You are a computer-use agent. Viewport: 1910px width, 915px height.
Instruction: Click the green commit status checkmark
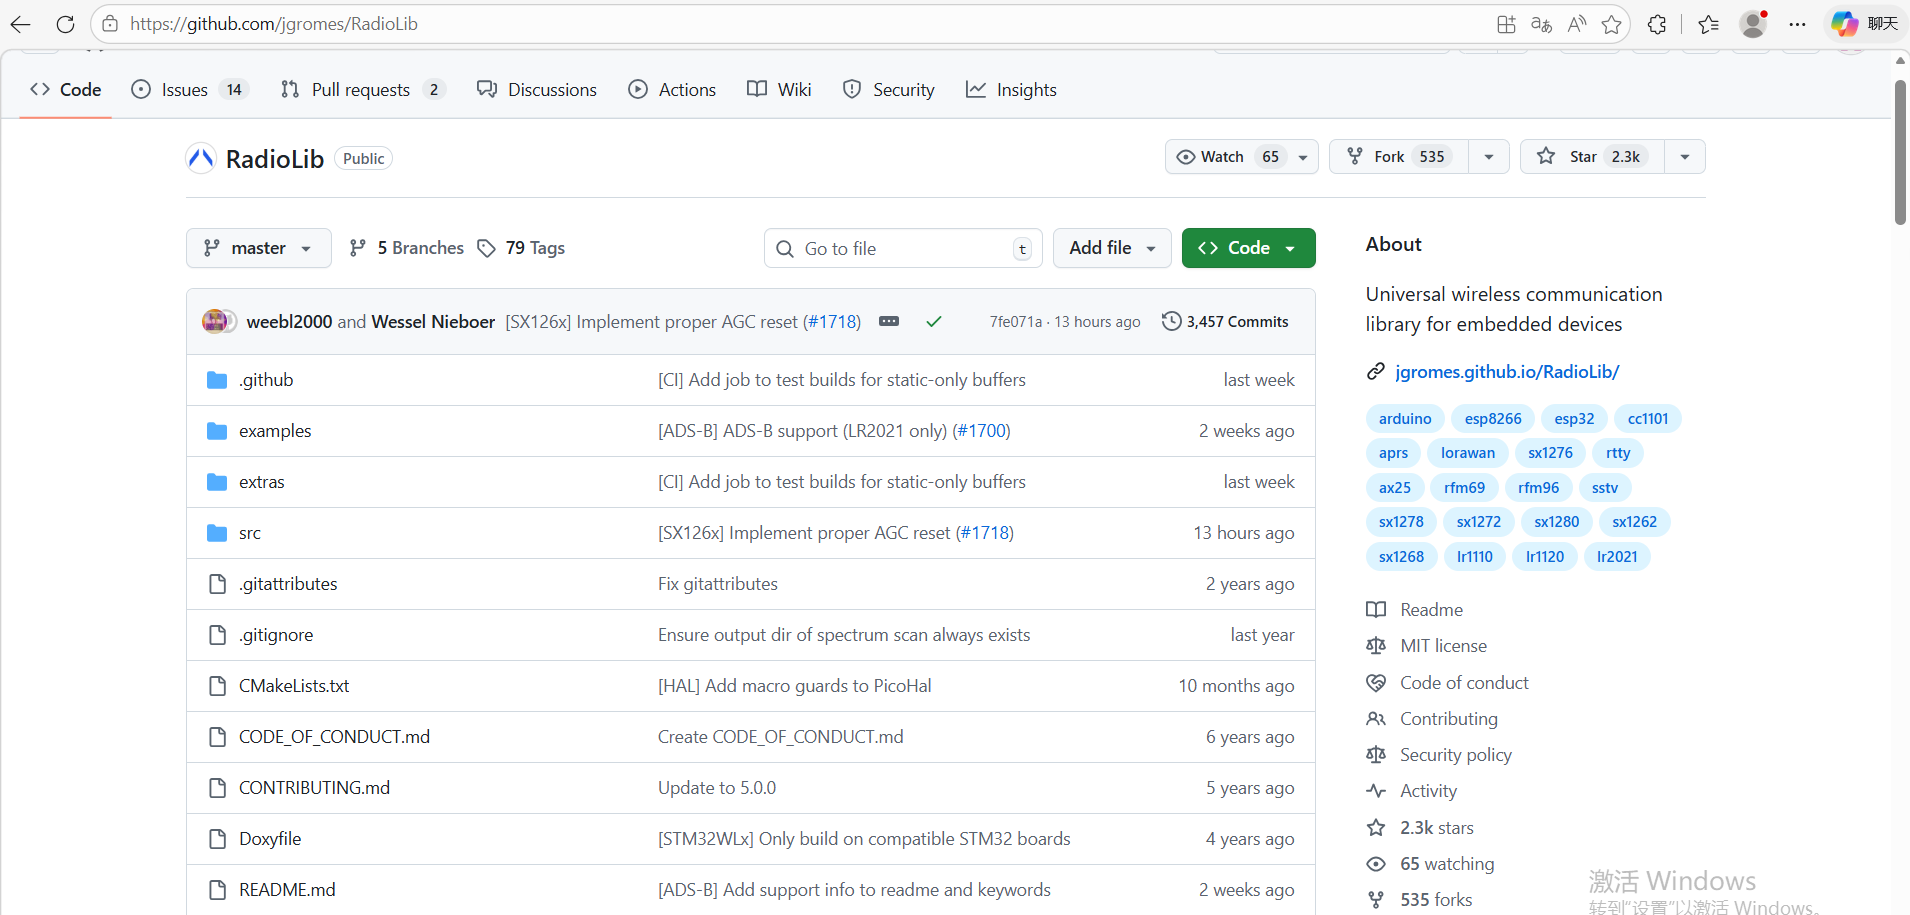coord(934,322)
